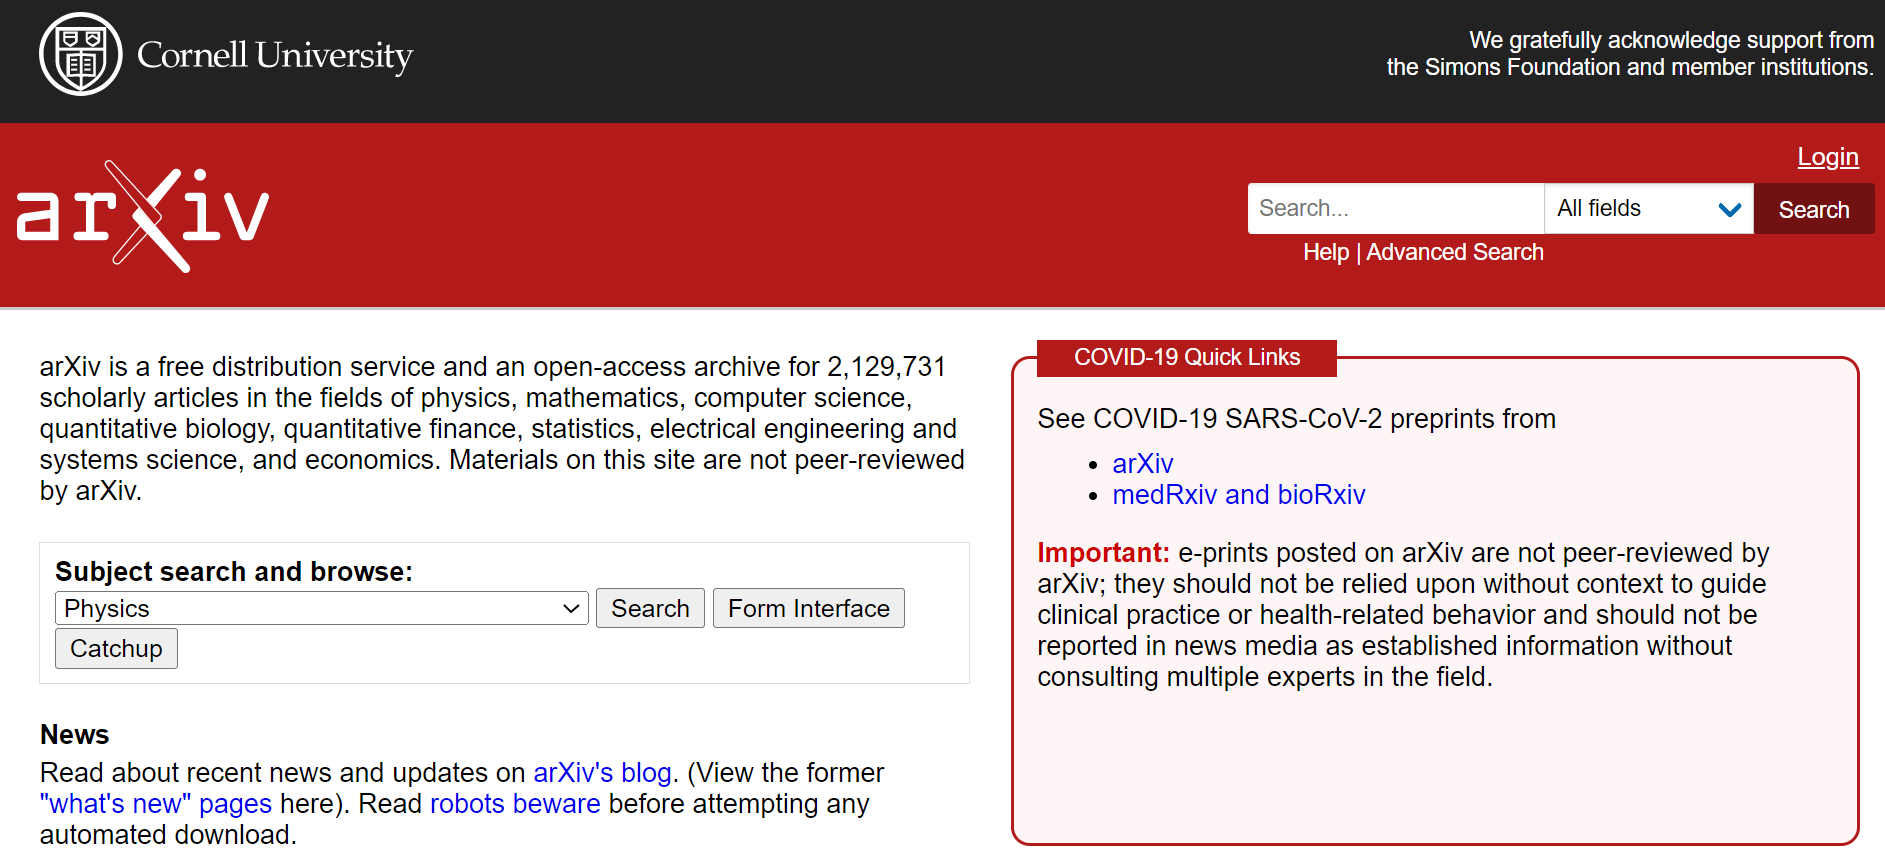Open the Help link
This screenshot has height=861, width=1885.
[1326, 252]
